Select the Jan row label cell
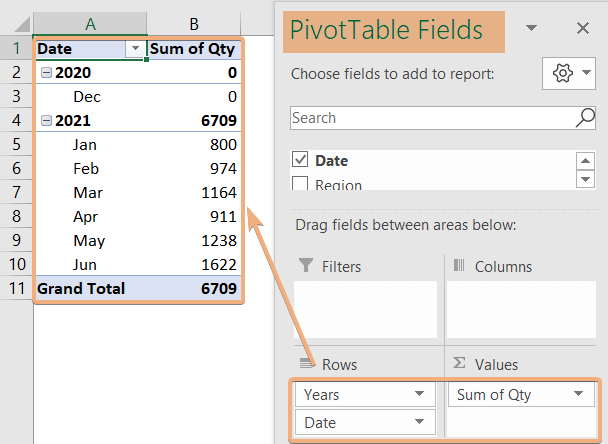Viewport: 608px width, 444px height. click(91, 145)
